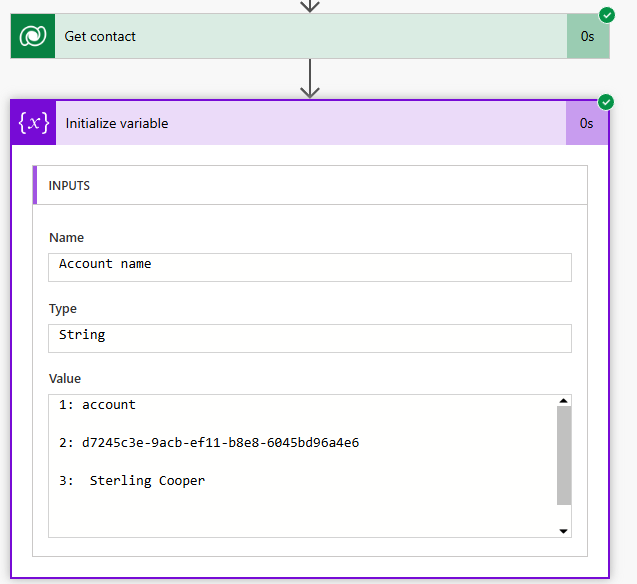Click the Name field containing Account name
Image resolution: width=637 pixels, height=584 pixels.
click(x=310, y=266)
